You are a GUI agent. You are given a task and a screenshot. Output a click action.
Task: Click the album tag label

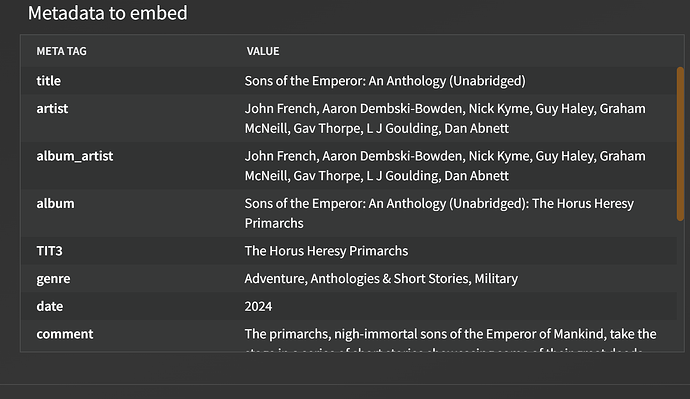(x=55, y=204)
